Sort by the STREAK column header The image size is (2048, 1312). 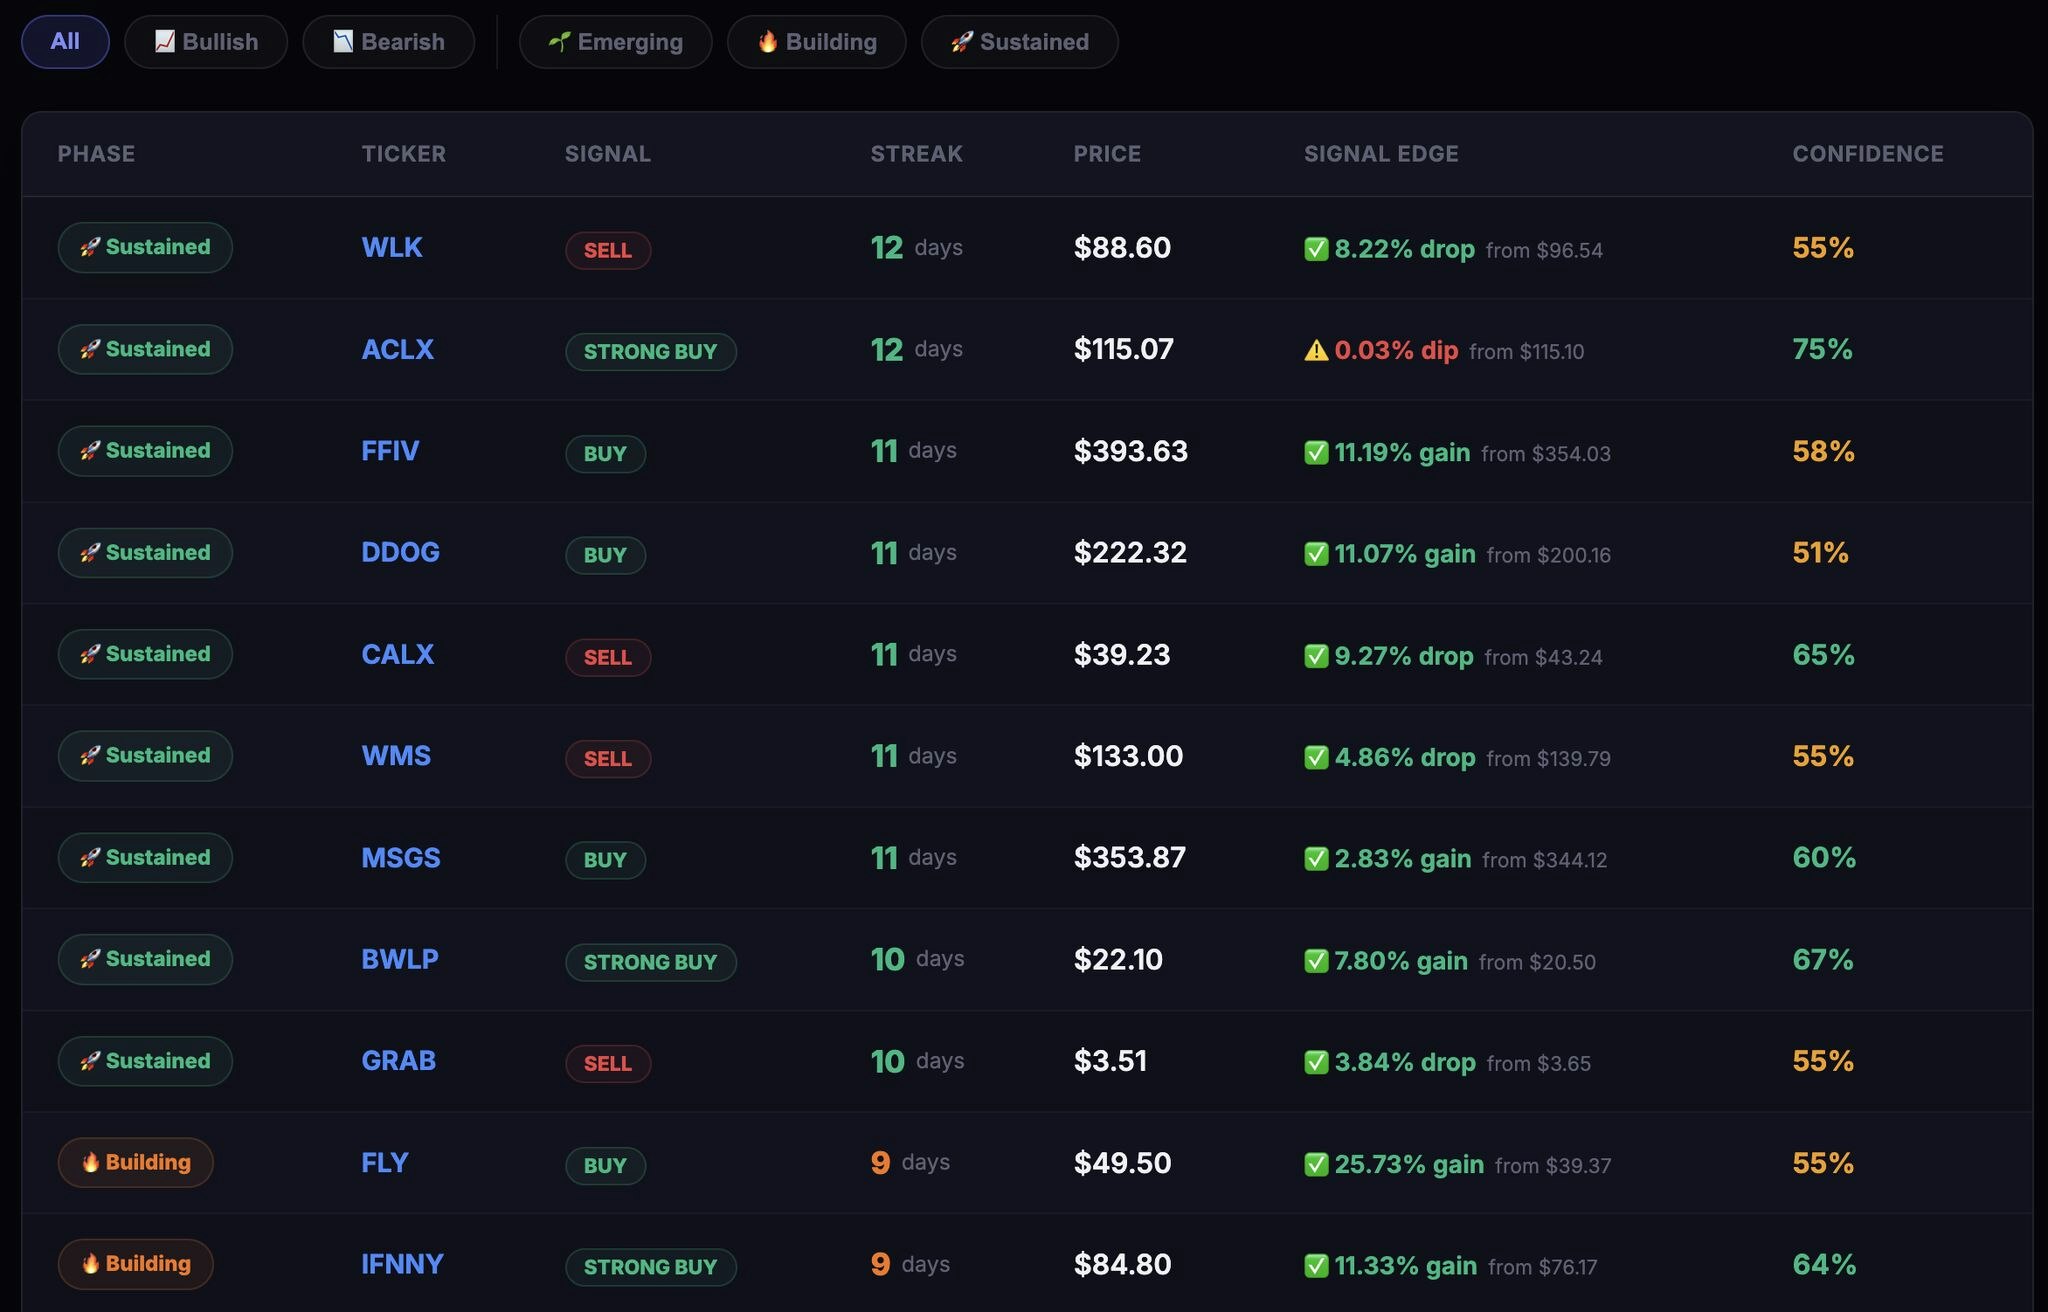point(917,154)
